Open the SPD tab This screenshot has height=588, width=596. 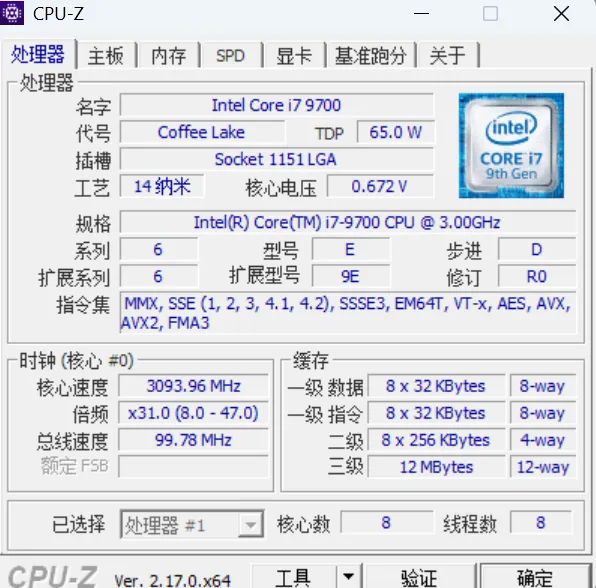pos(230,55)
